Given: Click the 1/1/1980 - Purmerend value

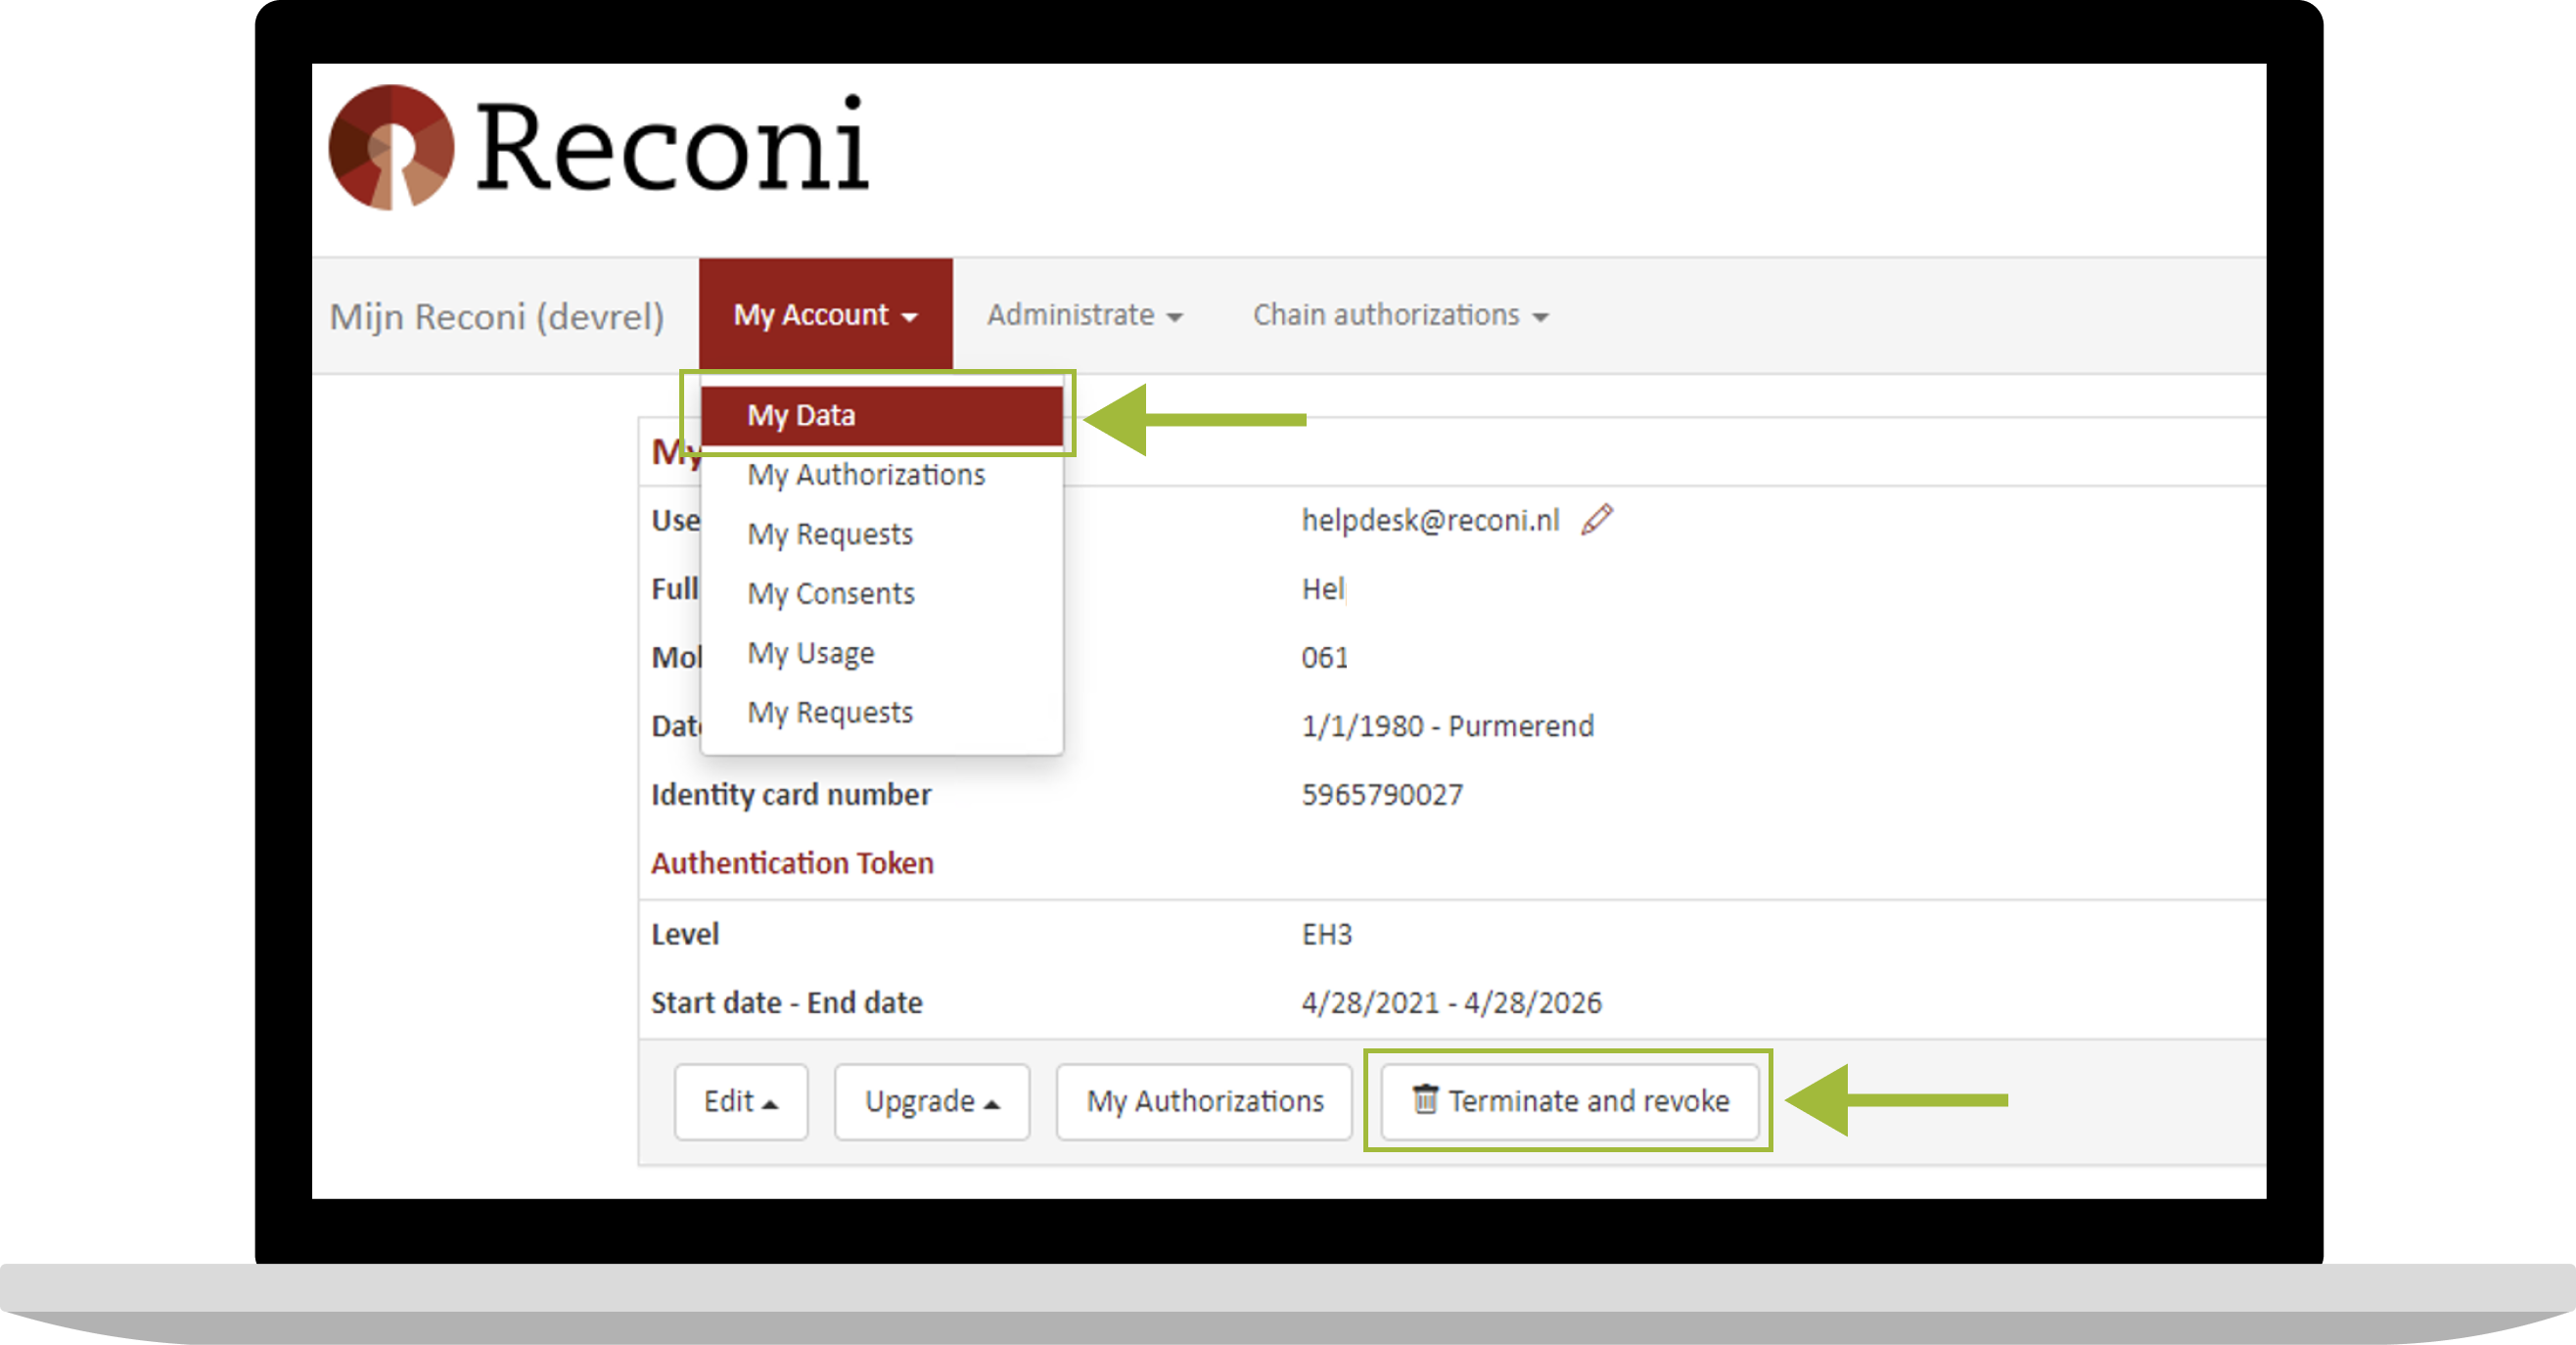Looking at the screenshot, I should (1447, 726).
